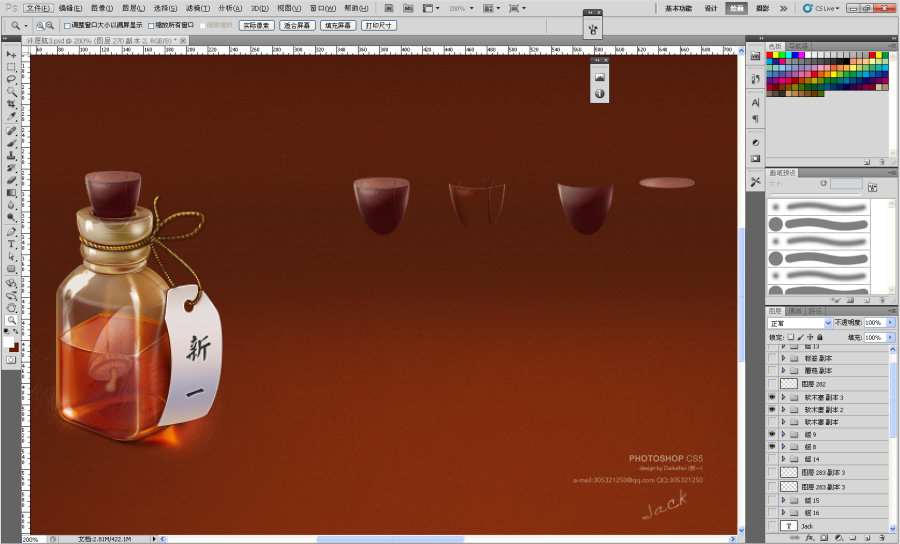Click the Quick Mask mode icon

pyautogui.click(x=11, y=359)
